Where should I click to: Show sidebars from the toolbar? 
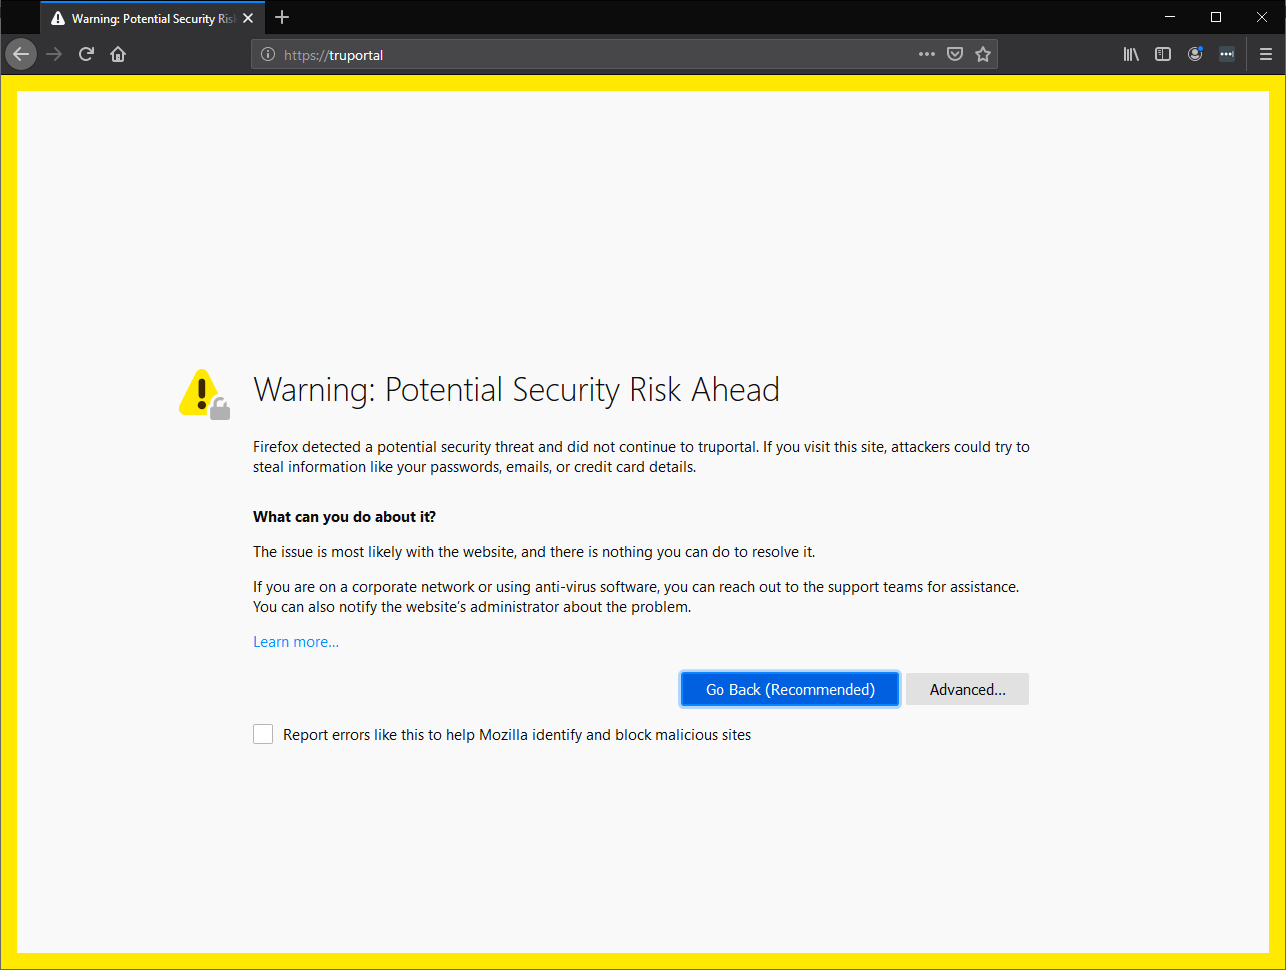pos(1163,54)
